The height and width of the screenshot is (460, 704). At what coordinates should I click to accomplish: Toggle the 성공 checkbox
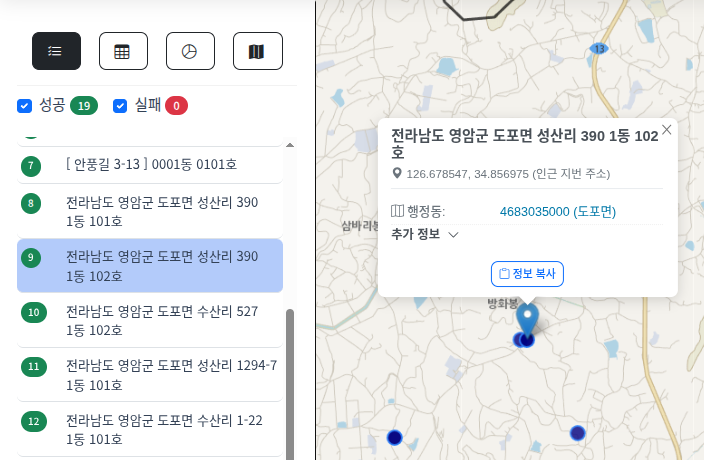point(25,105)
